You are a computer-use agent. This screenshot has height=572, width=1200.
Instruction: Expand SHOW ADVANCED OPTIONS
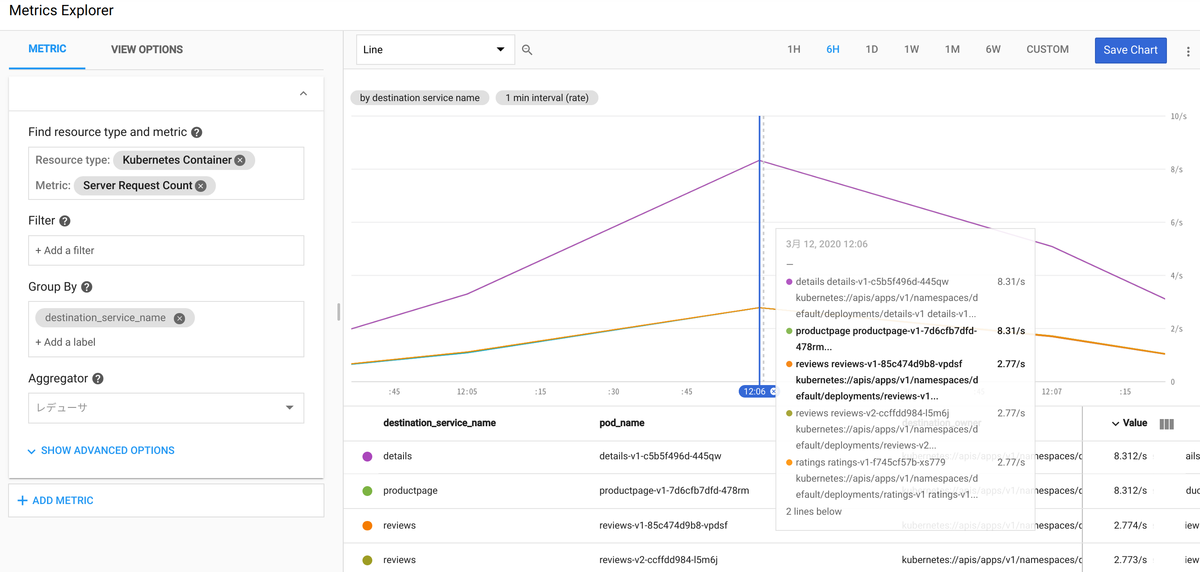[101, 451]
